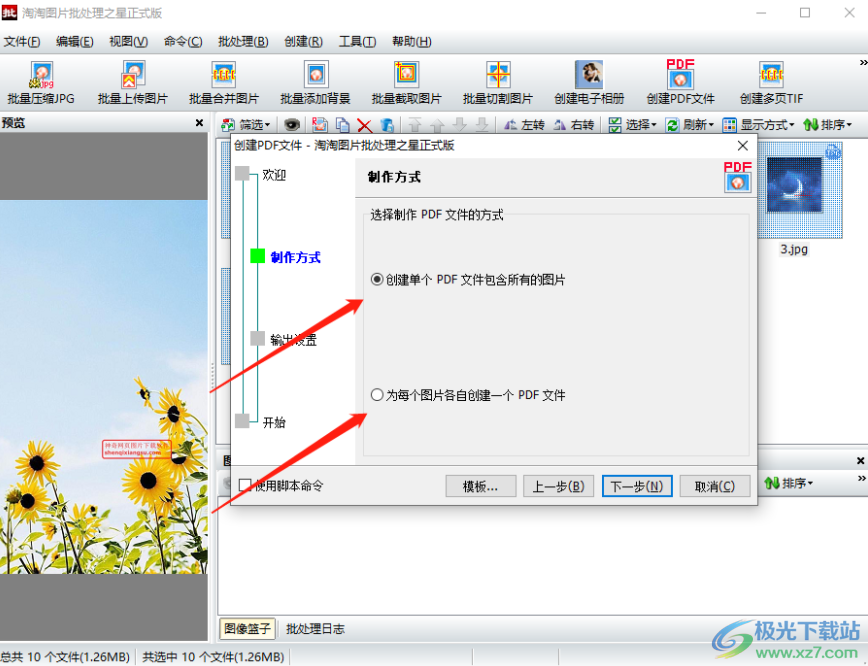The image size is (868, 666).
Task: Enable the 使用脚本命令 checkbox
Action: tap(245, 486)
